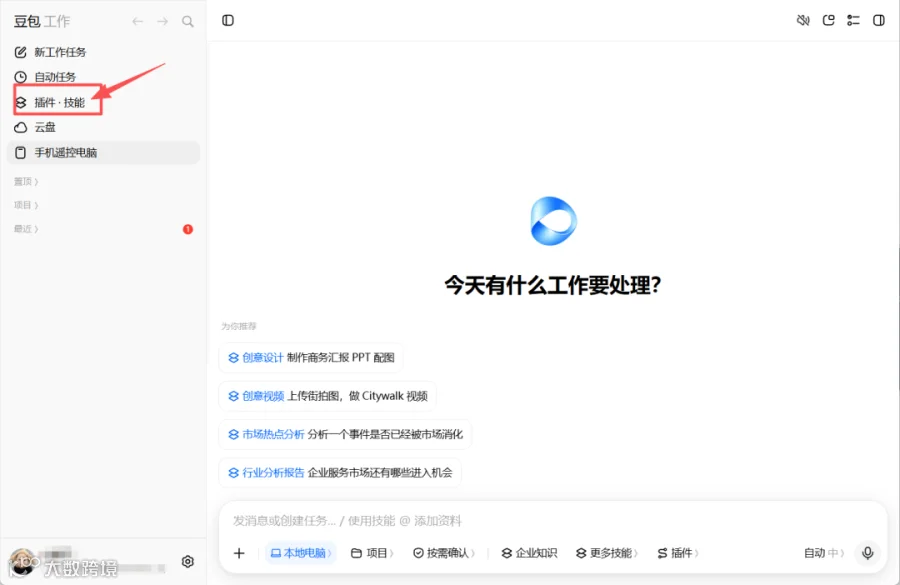Start voice input with the microphone icon
900x585 pixels.
868,553
